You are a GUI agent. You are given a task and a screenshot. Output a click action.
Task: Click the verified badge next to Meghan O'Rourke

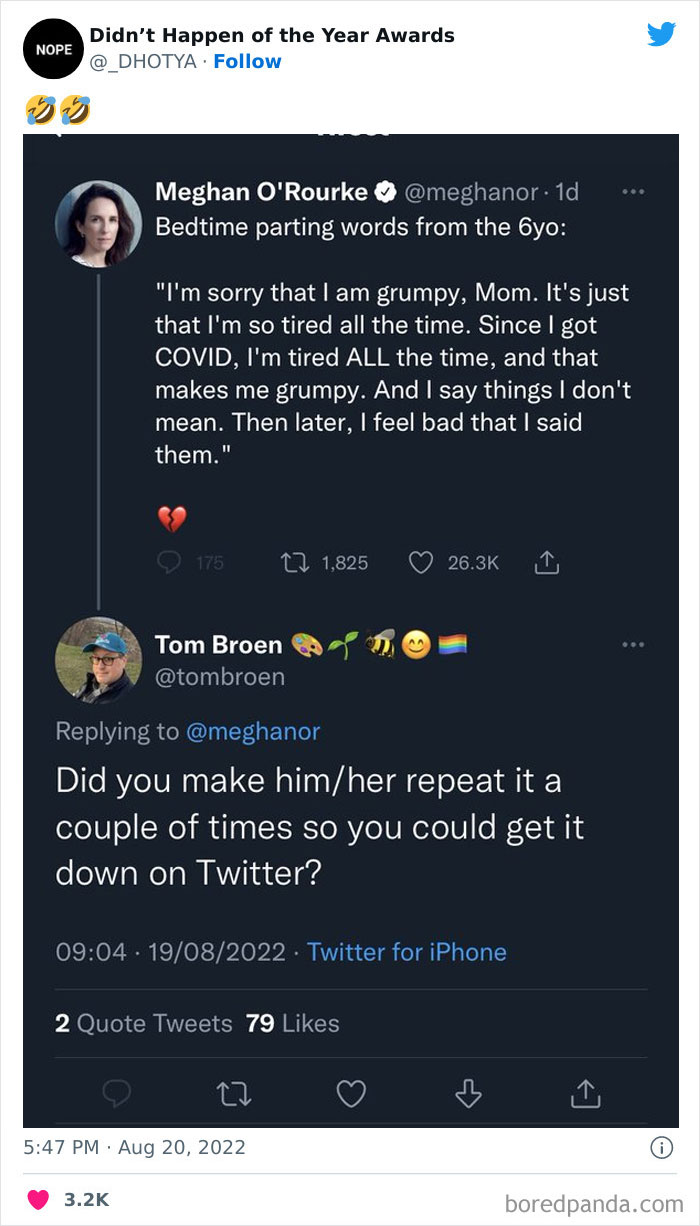384,191
